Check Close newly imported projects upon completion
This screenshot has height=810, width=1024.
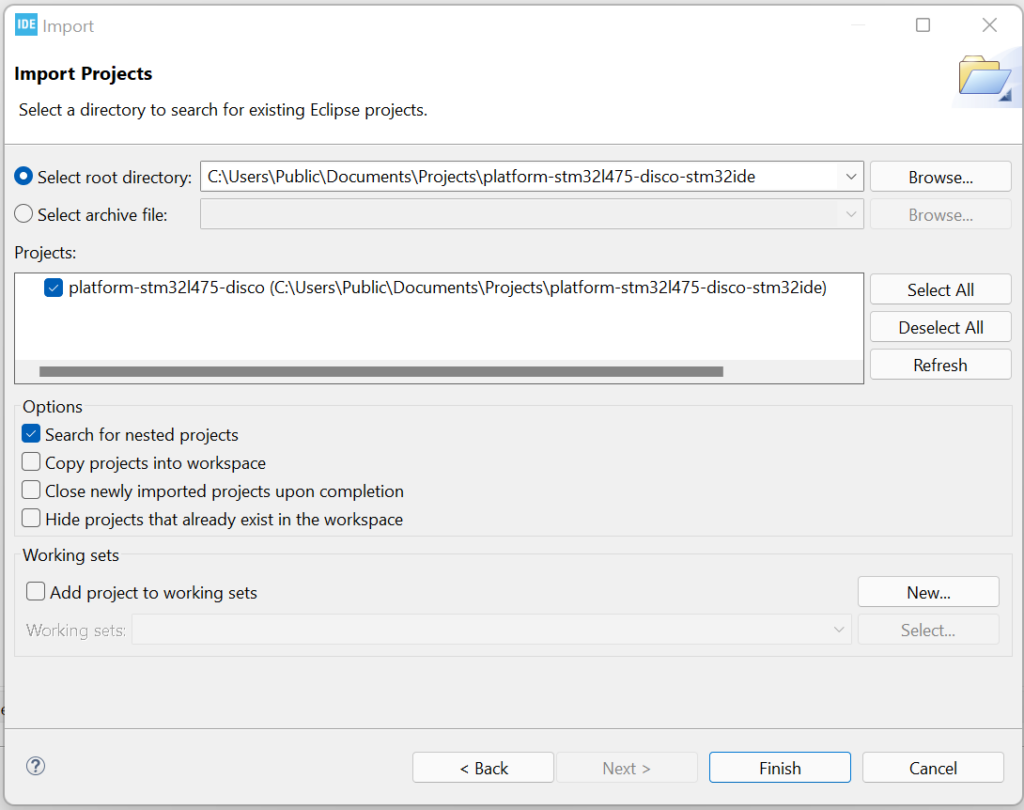tap(30, 491)
